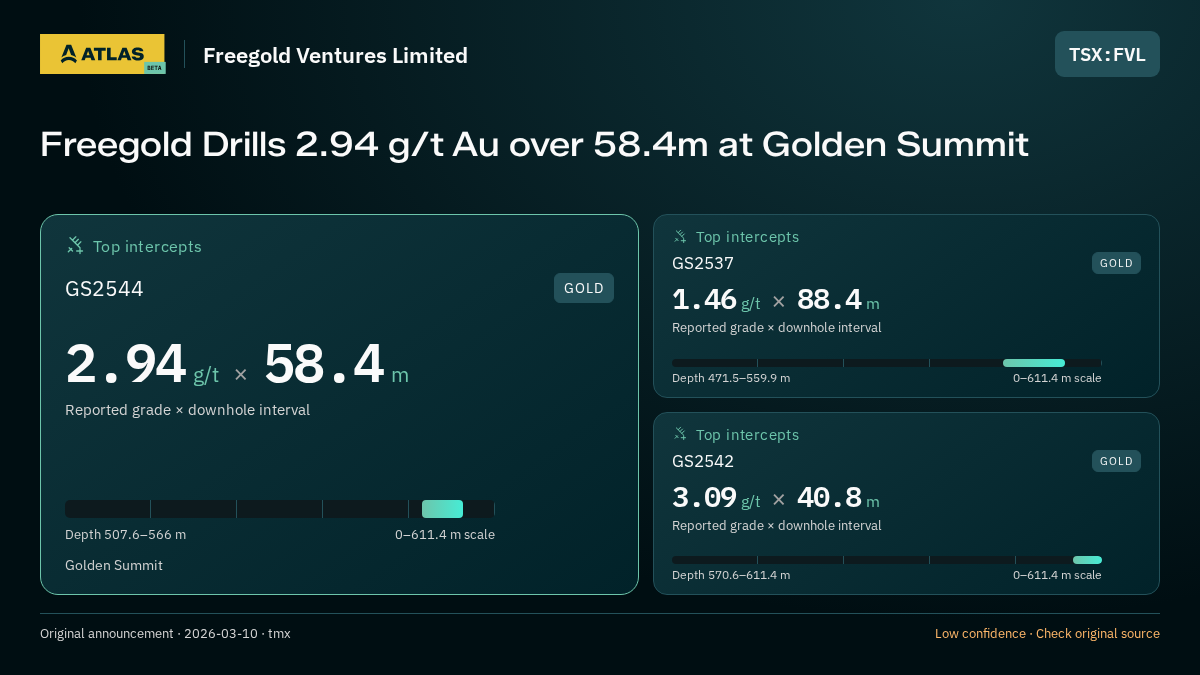Click the GS2542 hole ID
The height and width of the screenshot is (675, 1200).
703,462
